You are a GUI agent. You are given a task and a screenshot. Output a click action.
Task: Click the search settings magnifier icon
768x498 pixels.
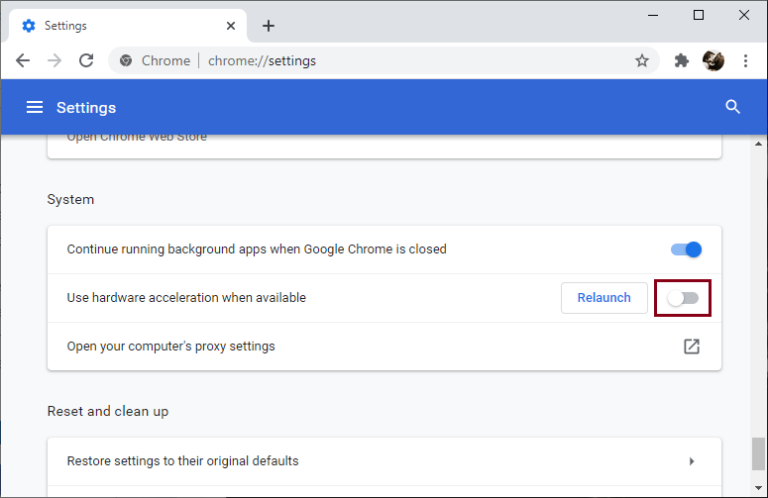tap(733, 107)
